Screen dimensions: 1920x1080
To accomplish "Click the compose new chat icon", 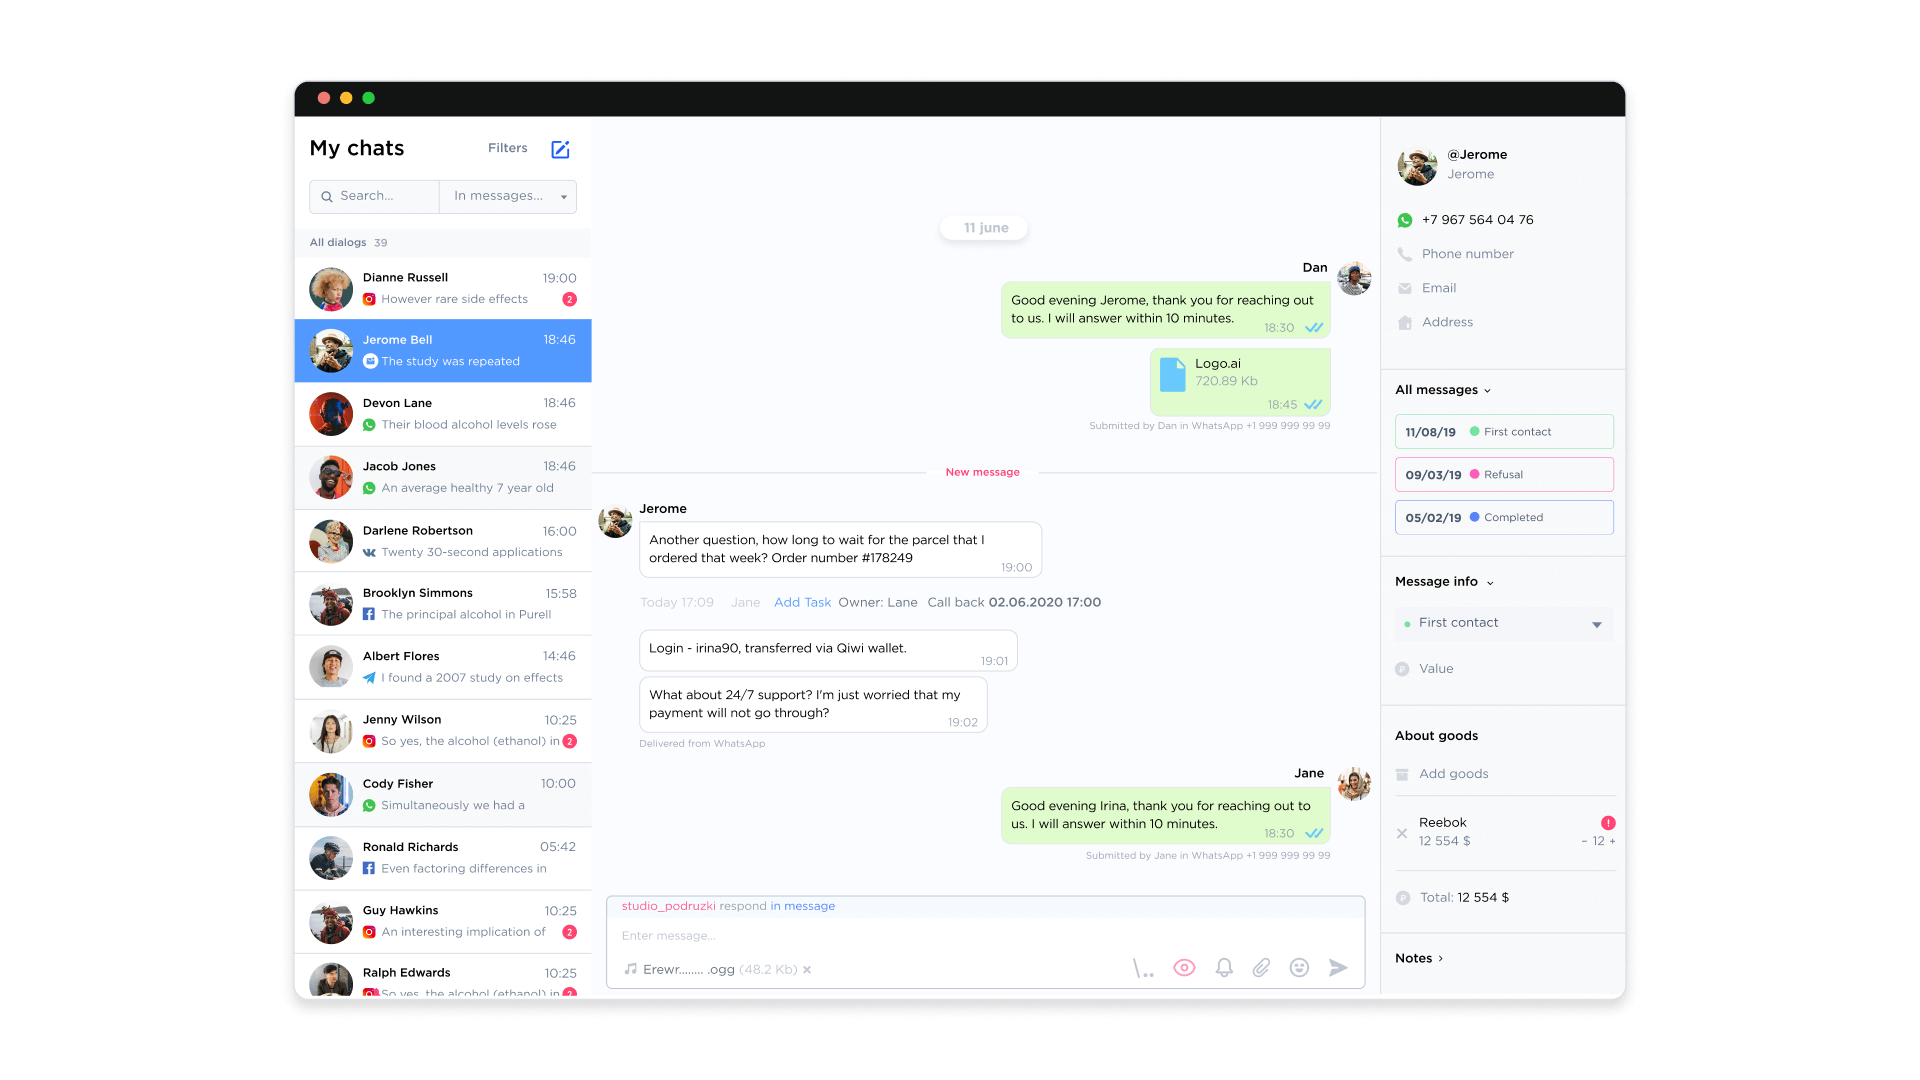I will click(560, 148).
